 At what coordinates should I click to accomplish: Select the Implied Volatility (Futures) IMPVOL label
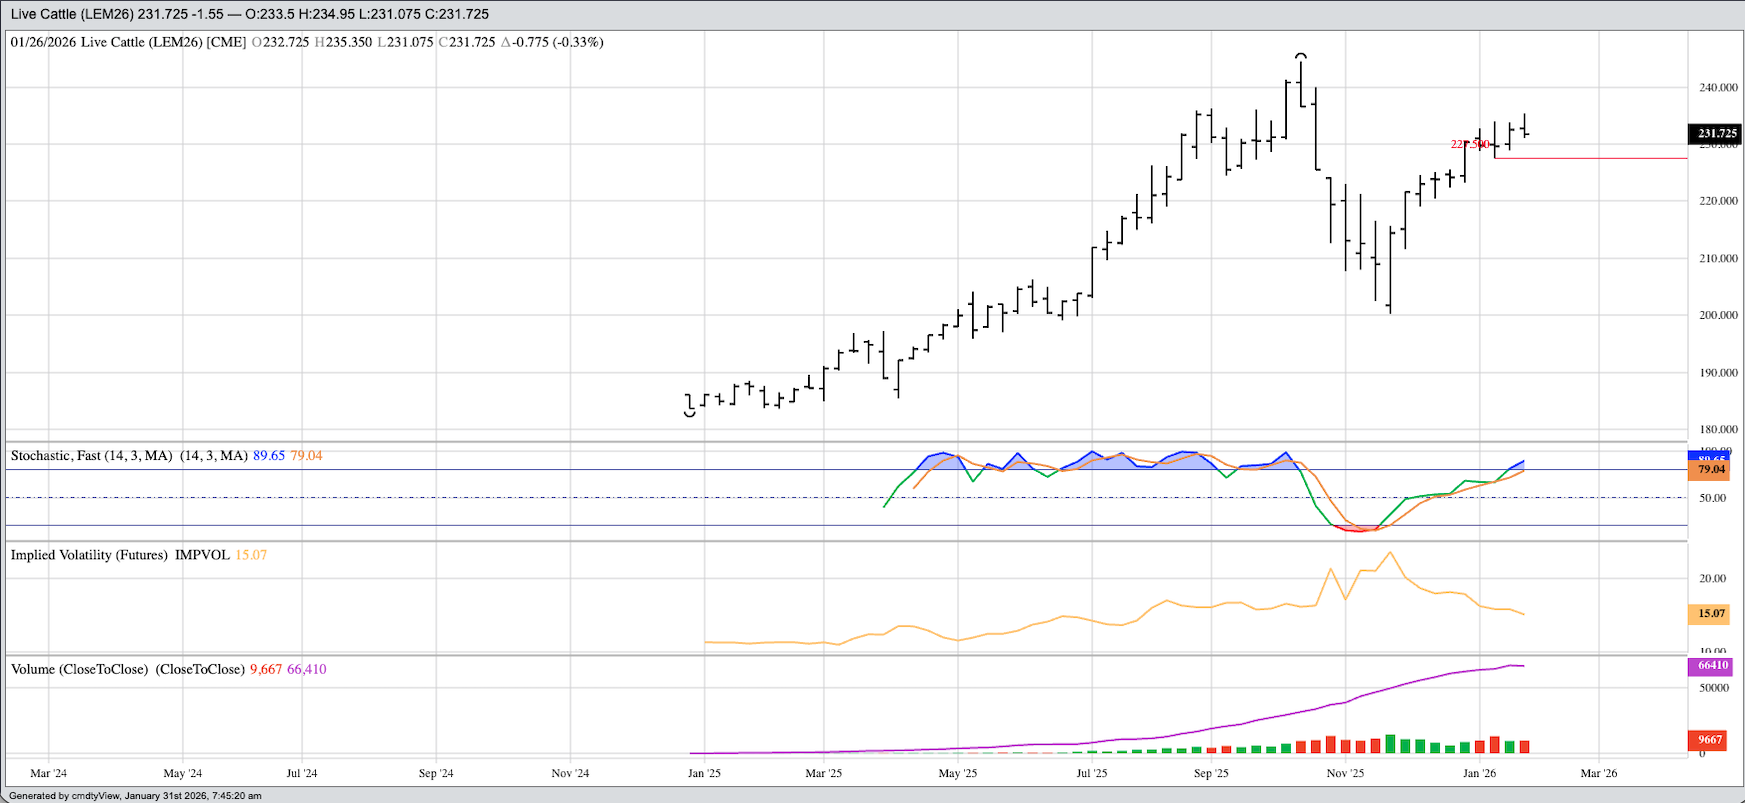(x=119, y=555)
